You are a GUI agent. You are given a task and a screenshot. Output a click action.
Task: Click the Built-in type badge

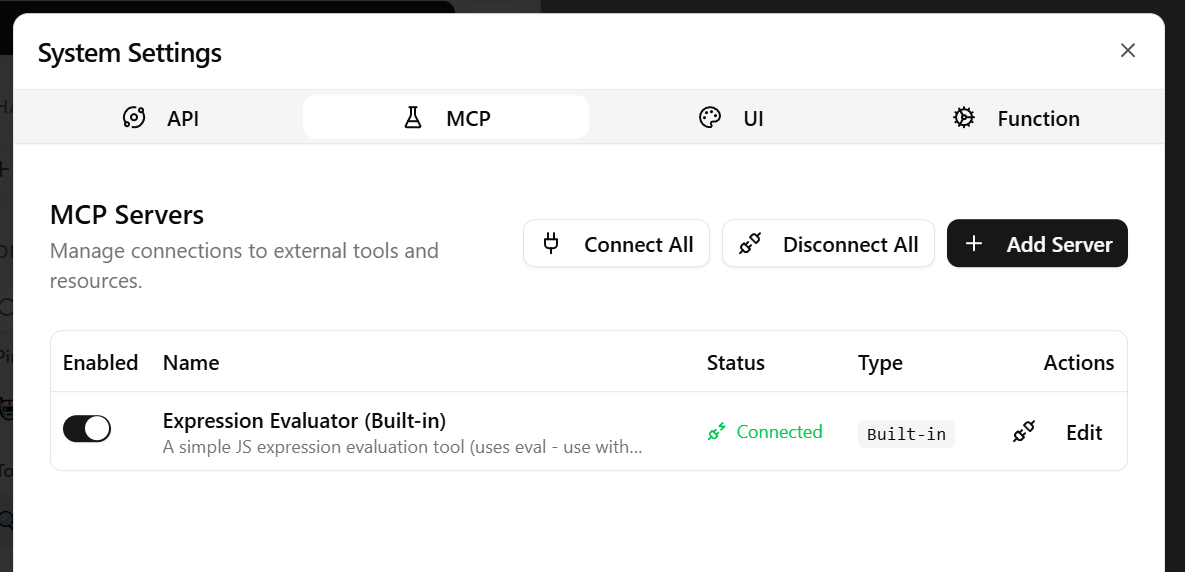(906, 434)
